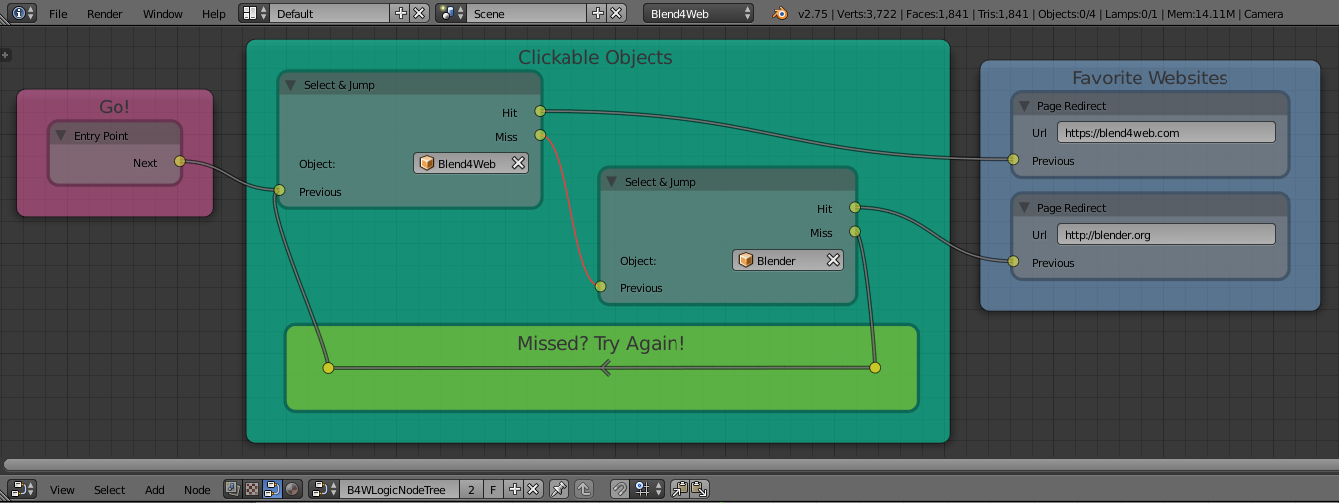Toggle the auto-offset magnet icon
This screenshot has width=1339, height=503.
point(620,489)
